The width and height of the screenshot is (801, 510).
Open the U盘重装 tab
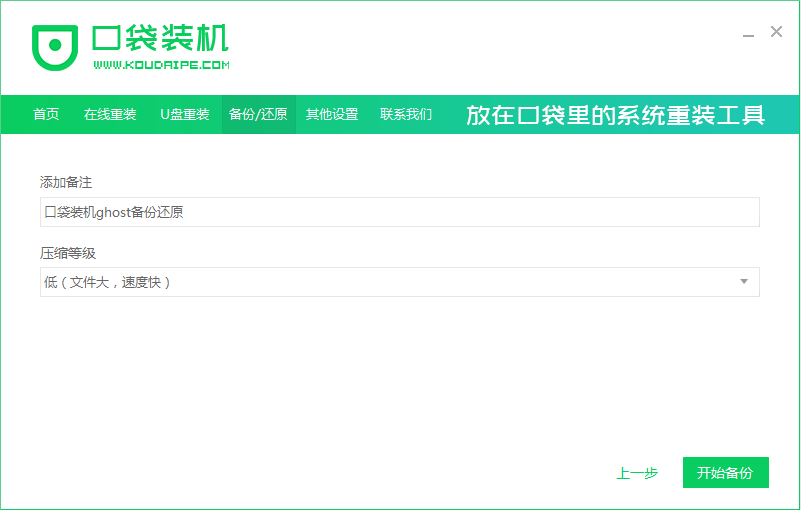(185, 114)
